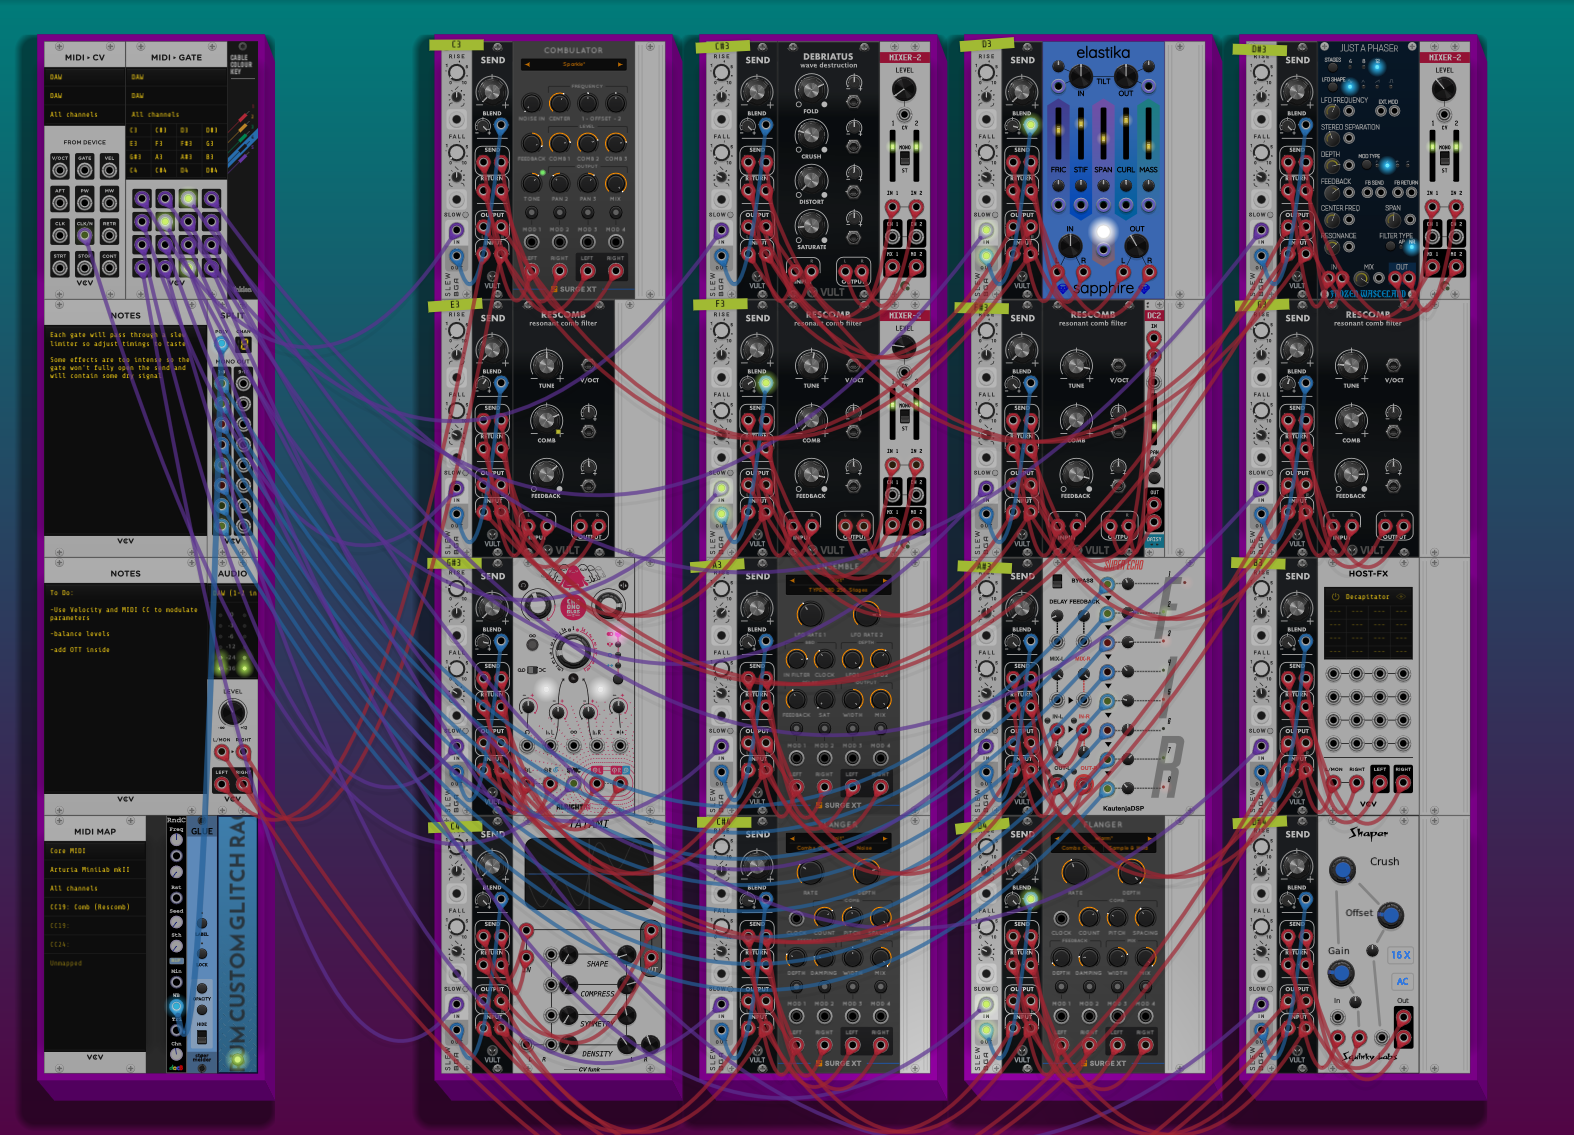Click the V/OCT output jack on MIDI-CV
Screen dimensions: 1574x1135
tap(60, 170)
